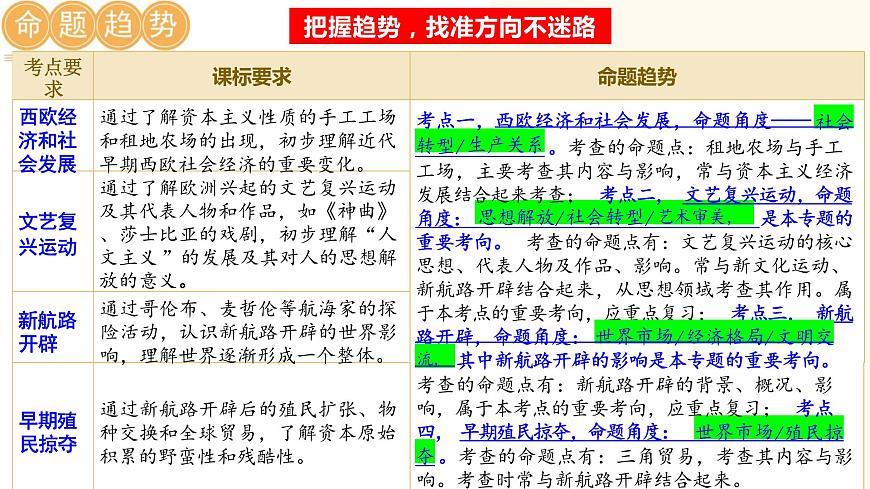Click the line 考查的命题点有：新航路开辟的背景
This screenshot has height=489, width=870.
click(625, 385)
